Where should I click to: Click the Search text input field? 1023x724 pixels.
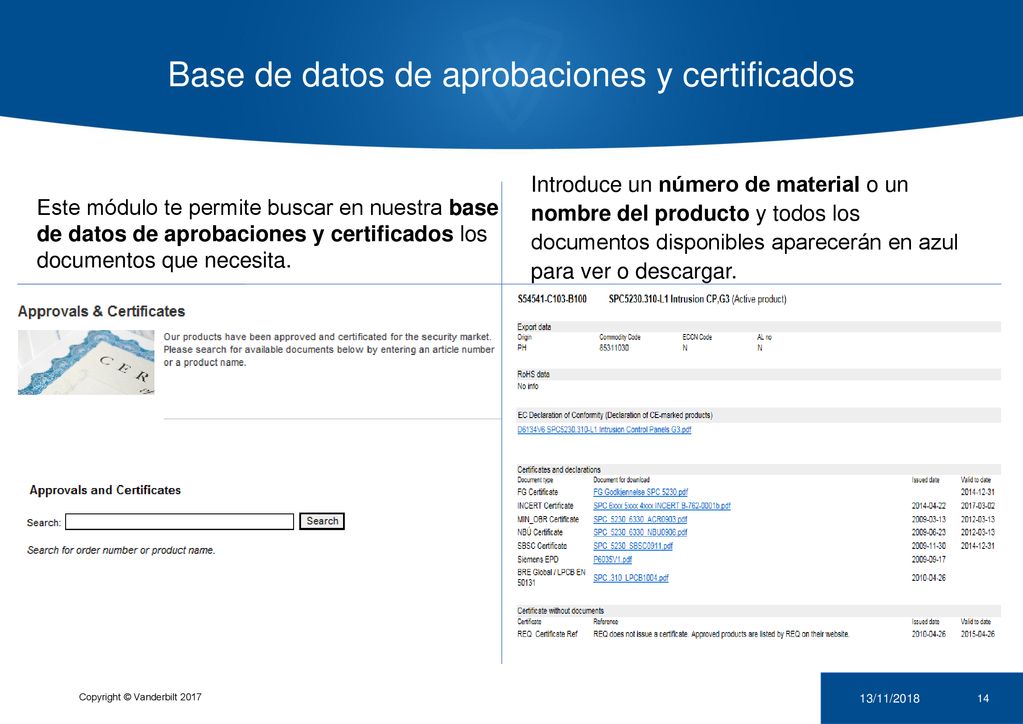click(179, 522)
